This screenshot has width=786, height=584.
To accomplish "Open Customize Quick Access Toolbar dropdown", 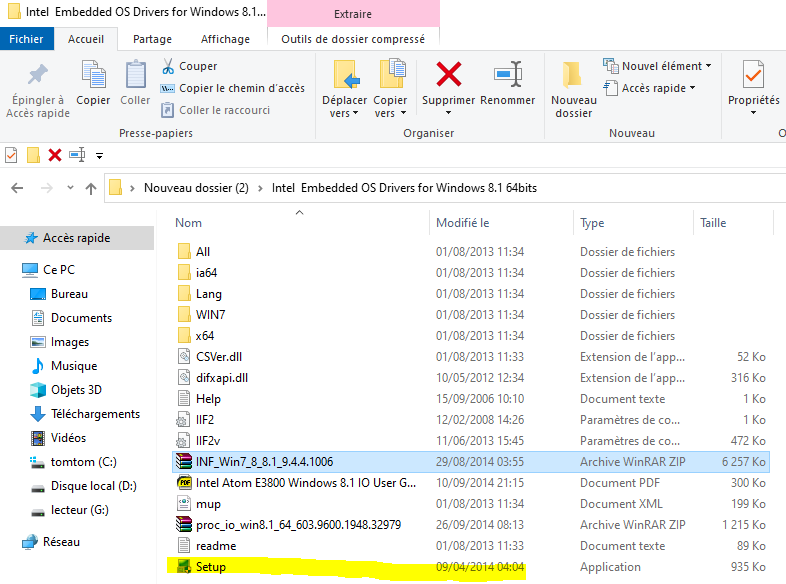I will tap(99, 156).
